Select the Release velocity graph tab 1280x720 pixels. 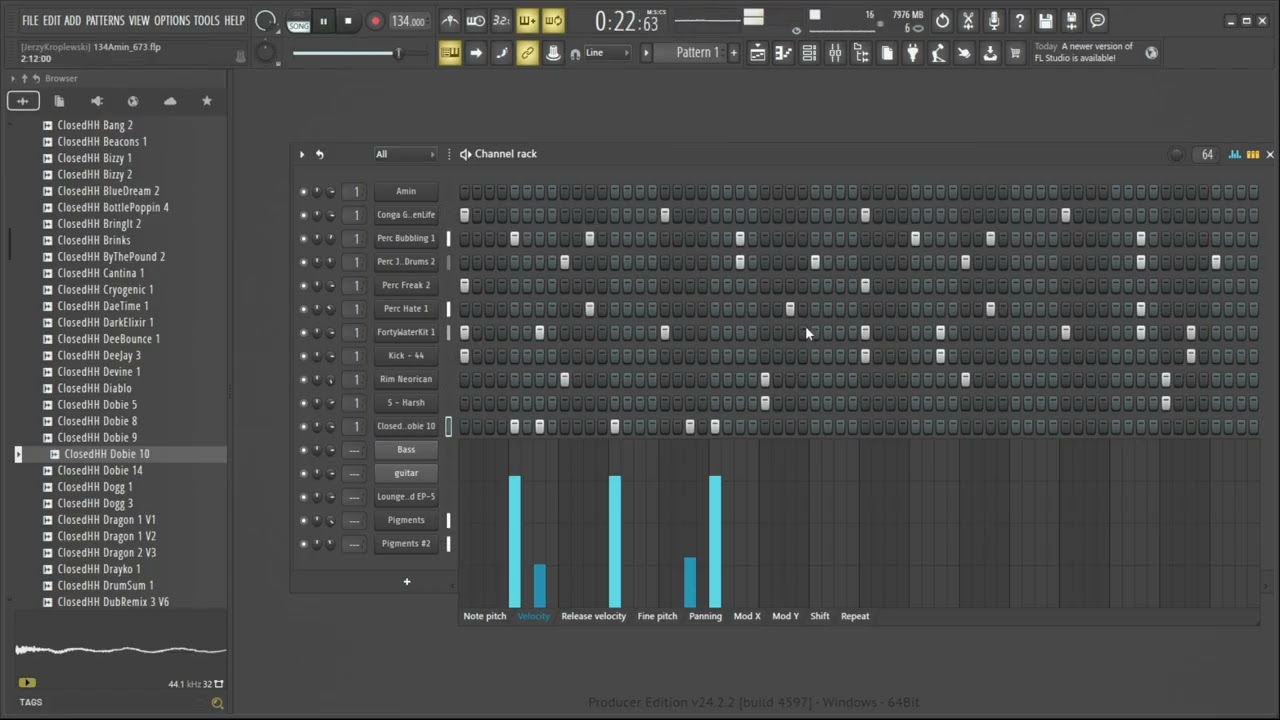593,616
